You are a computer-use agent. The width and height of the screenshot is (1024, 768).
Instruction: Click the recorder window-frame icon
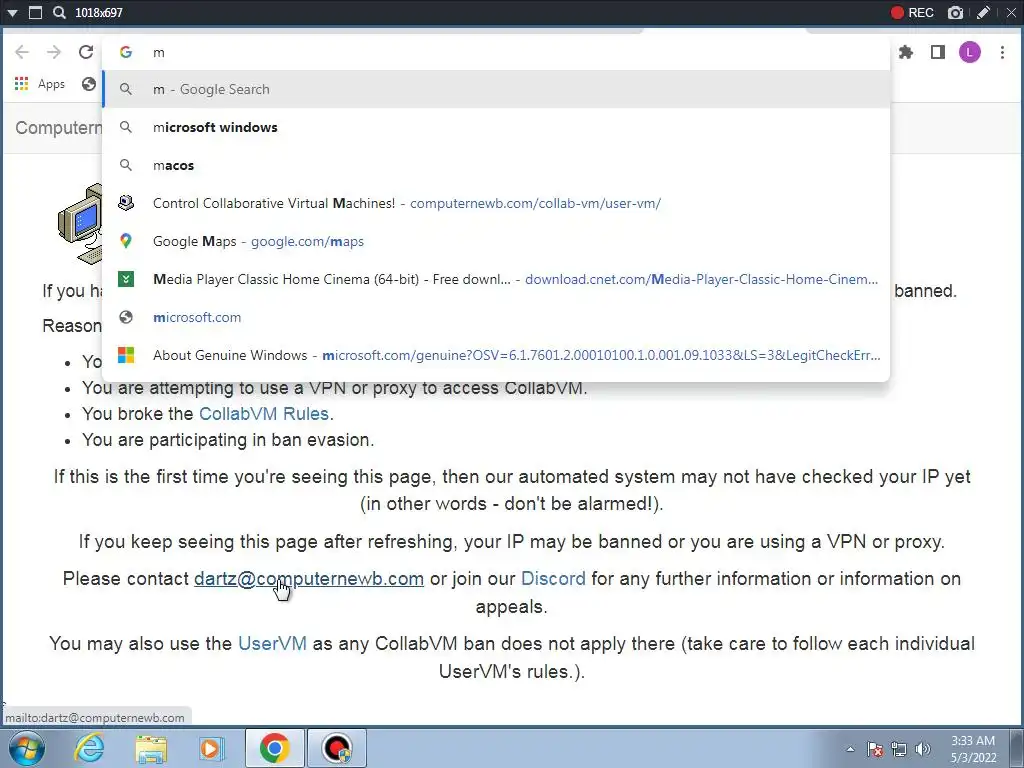pyautogui.click(x=36, y=12)
